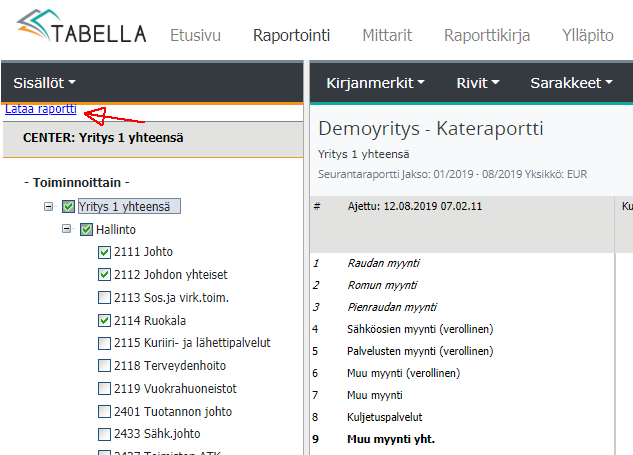Uncheck the Yritys 1 yhteensä checkbox
The image size is (633, 455).
(68, 207)
